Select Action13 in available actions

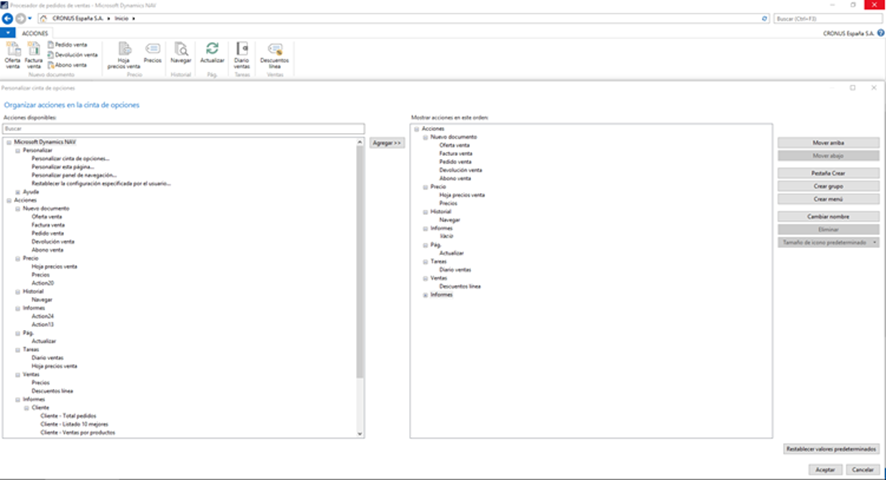[43, 325]
